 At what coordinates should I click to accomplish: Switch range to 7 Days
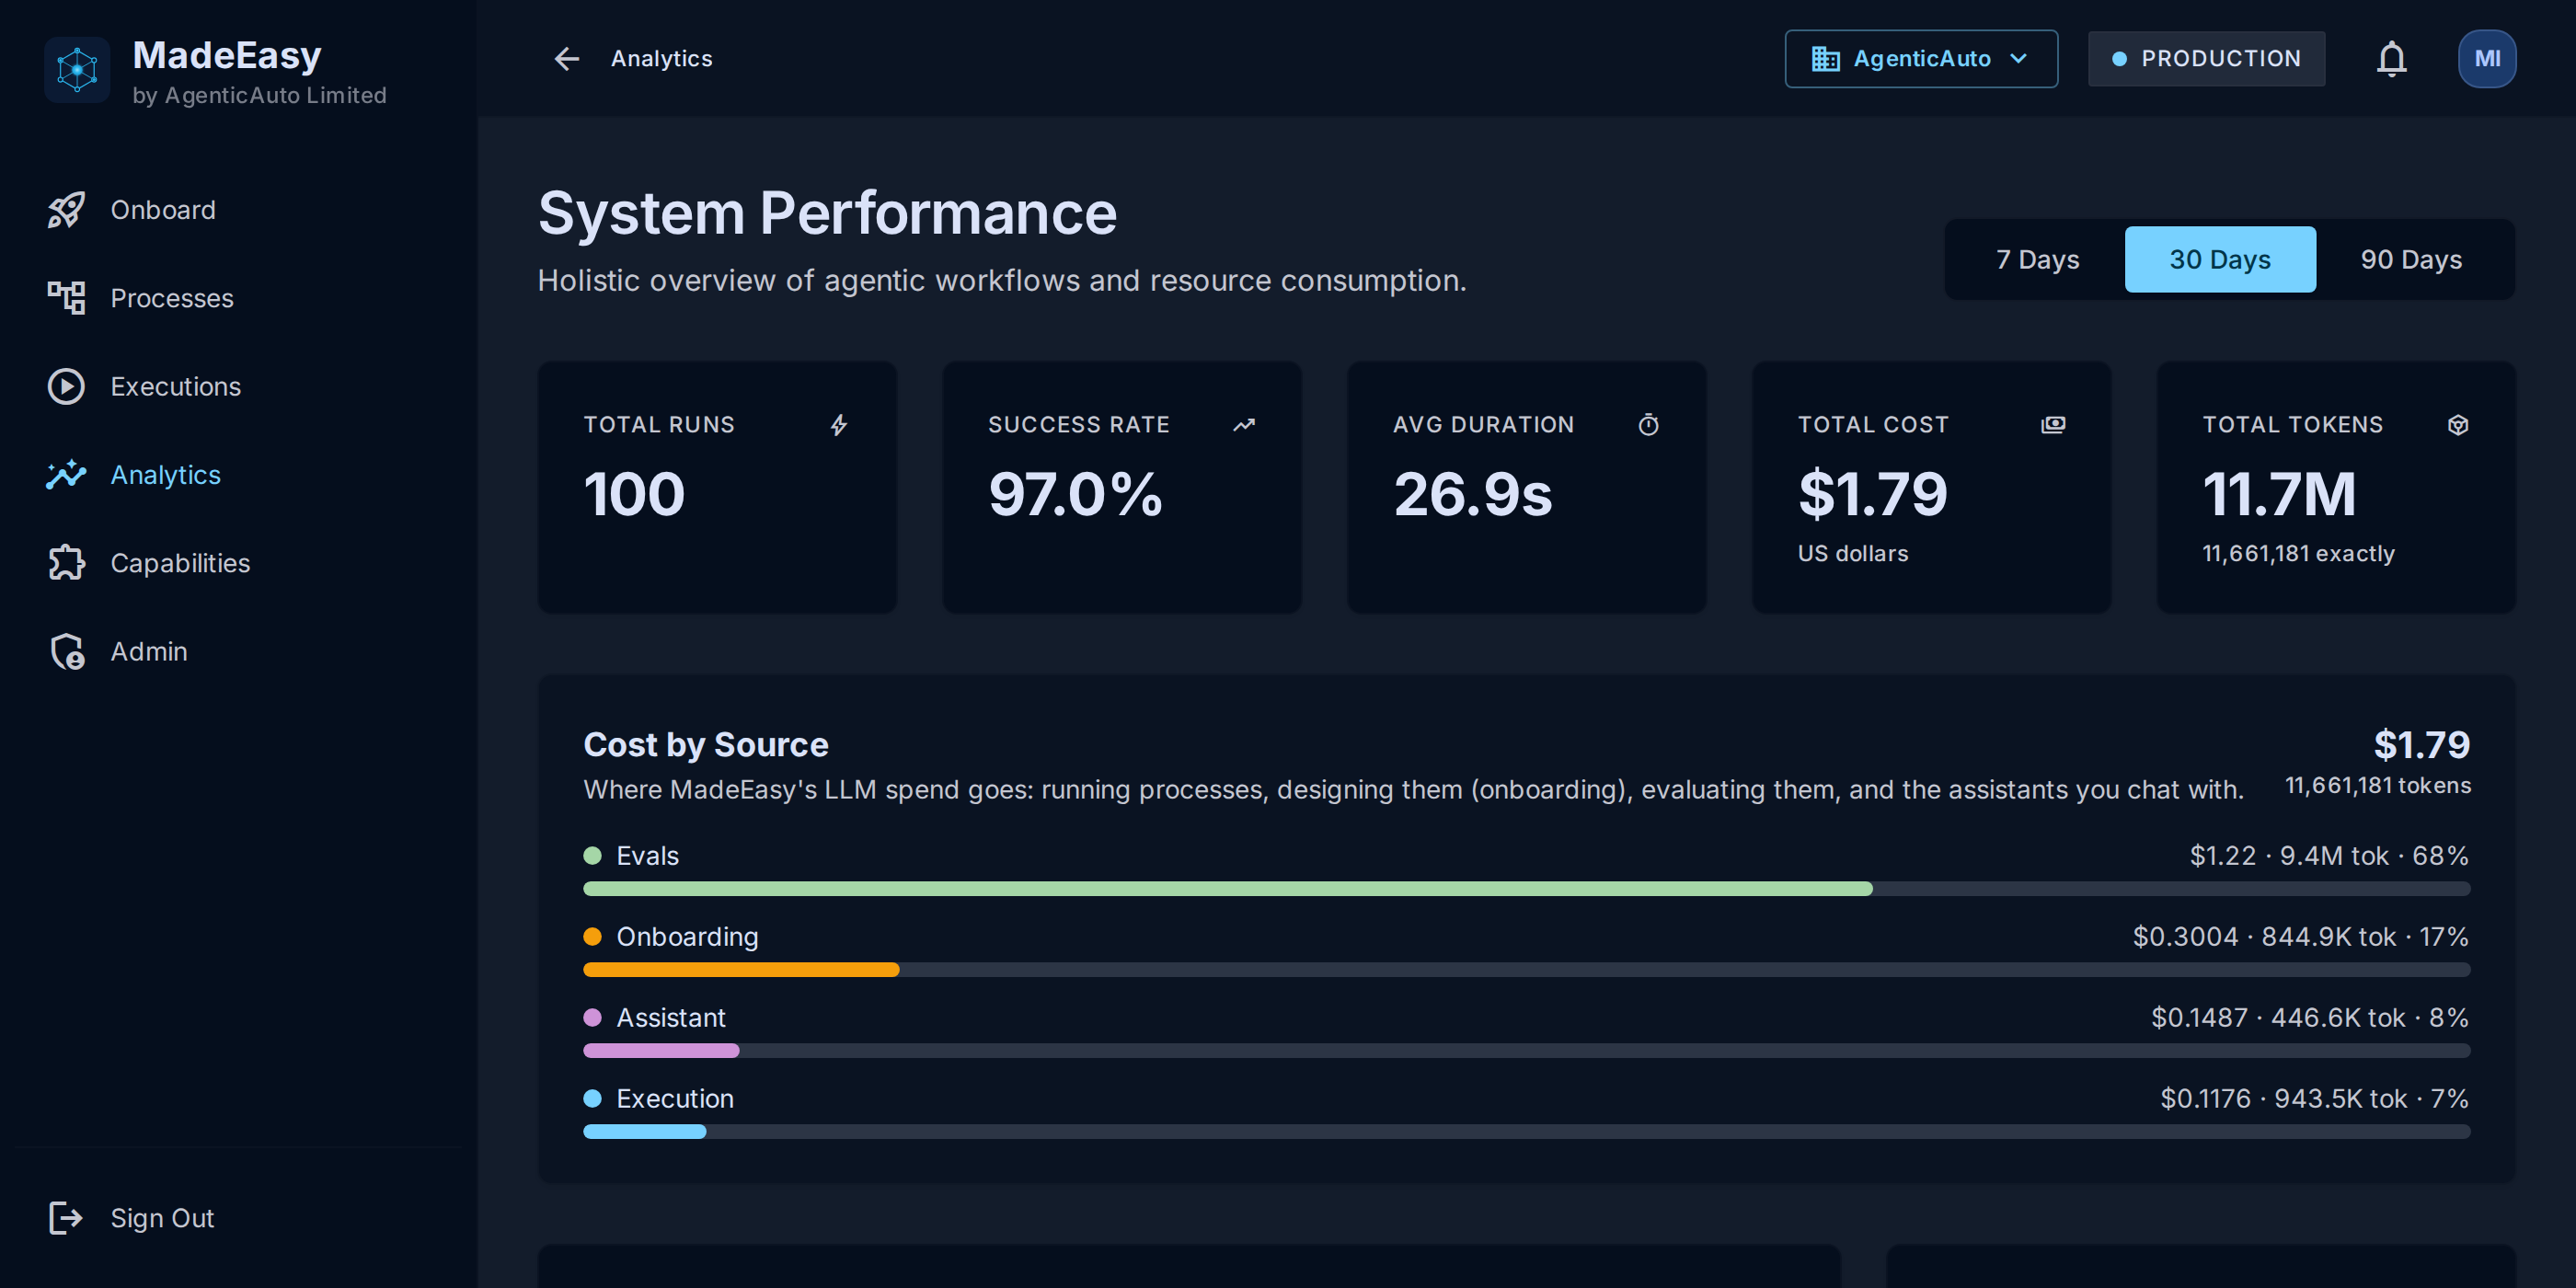[x=2037, y=259]
